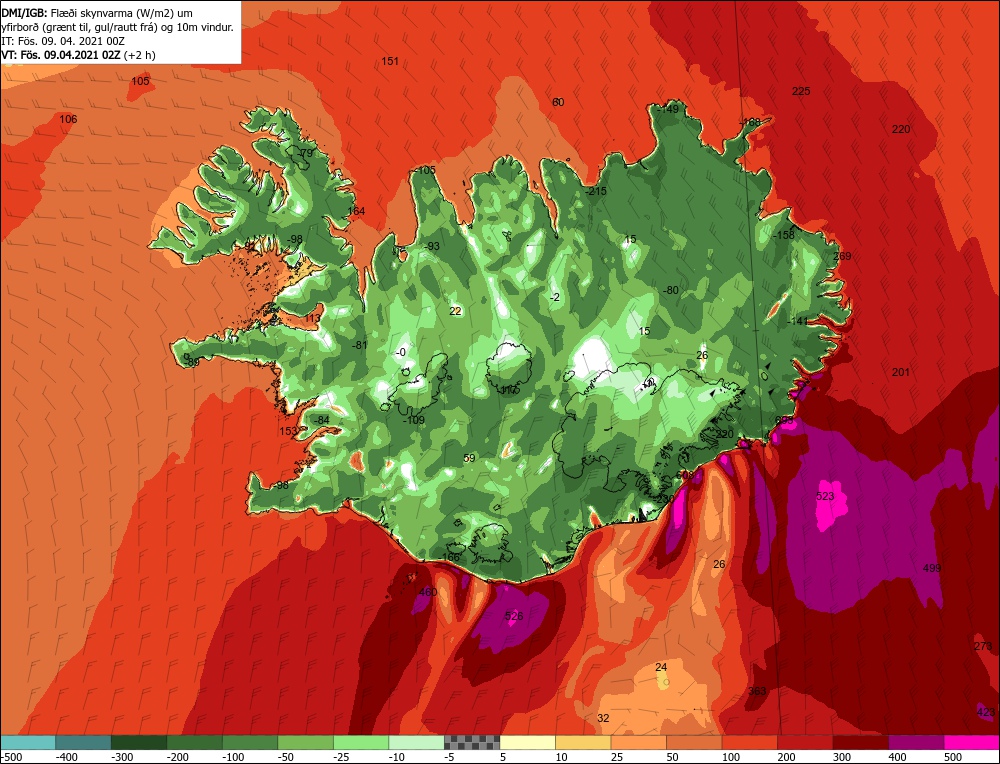Select the dark red swatch between 300 and 400
This screenshot has width=1000, height=764.
tap(860, 742)
